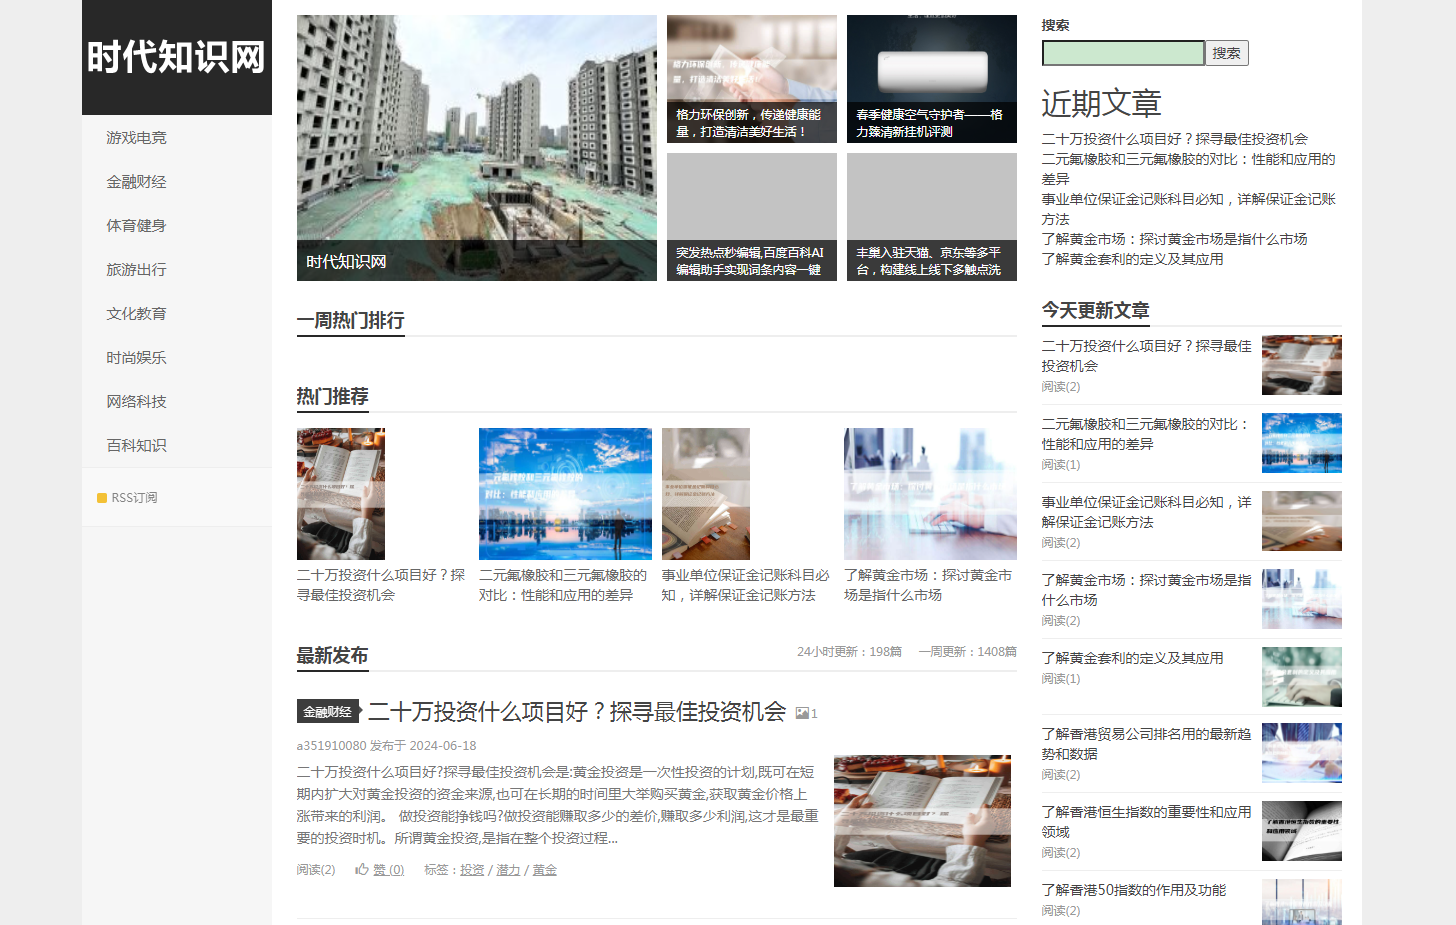The height and width of the screenshot is (925, 1456).
Task: Click the 搜索 button
Action: pyautogui.click(x=1227, y=53)
